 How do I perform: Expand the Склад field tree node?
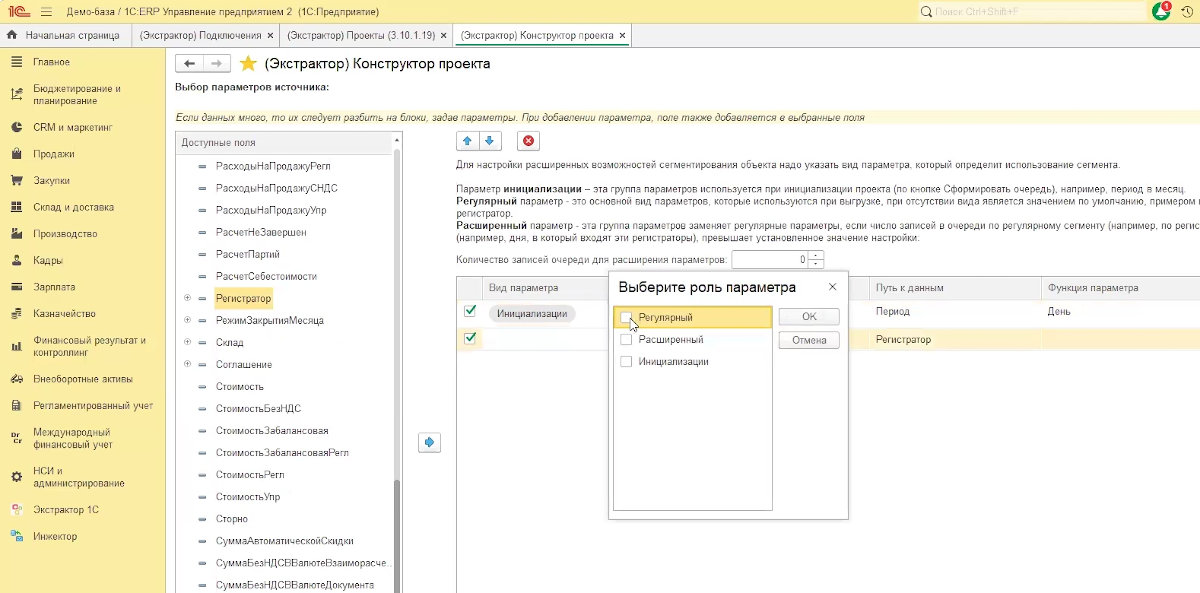point(187,342)
